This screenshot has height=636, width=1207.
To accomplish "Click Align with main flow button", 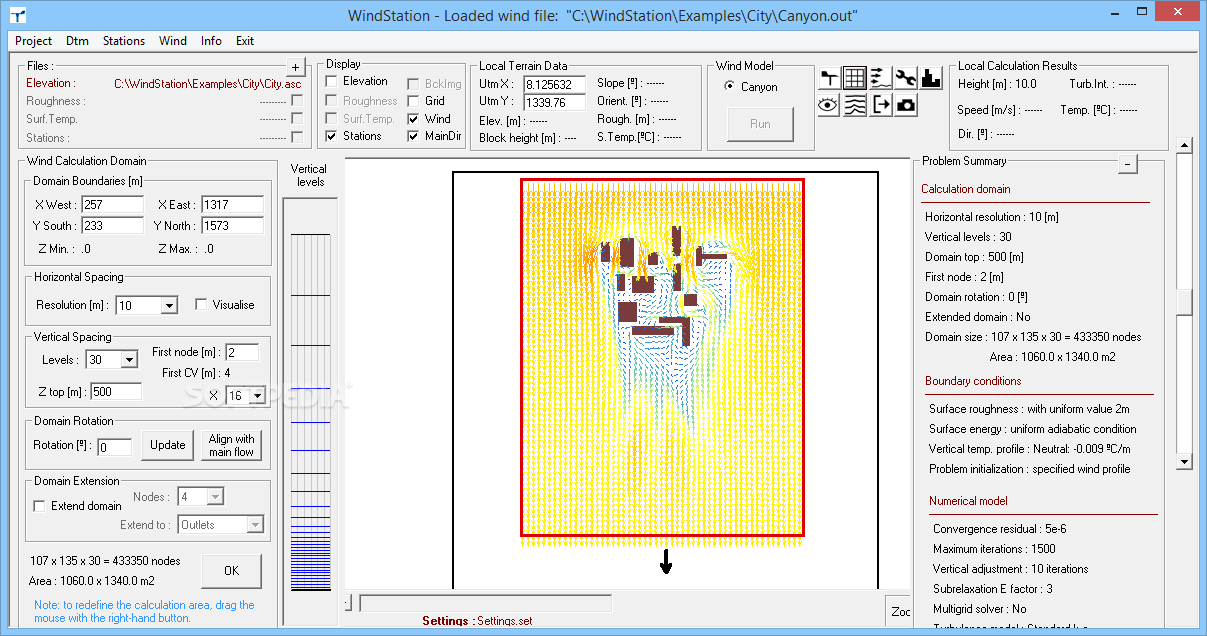I will (x=231, y=445).
